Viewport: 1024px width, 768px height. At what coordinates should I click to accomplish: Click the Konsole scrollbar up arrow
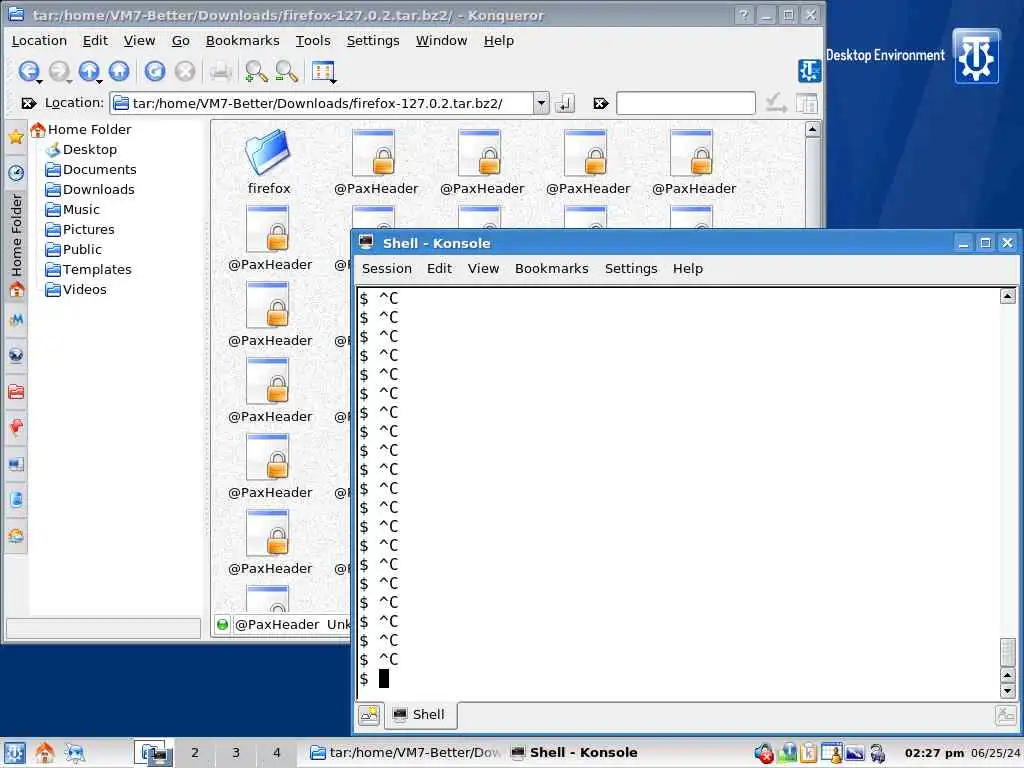[1007, 297]
